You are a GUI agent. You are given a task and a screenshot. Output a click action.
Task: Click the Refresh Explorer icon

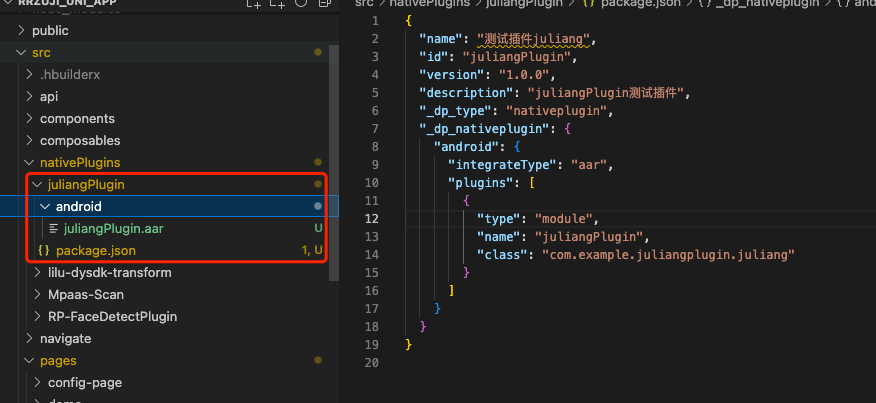pyautogui.click(x=299, y=5)
